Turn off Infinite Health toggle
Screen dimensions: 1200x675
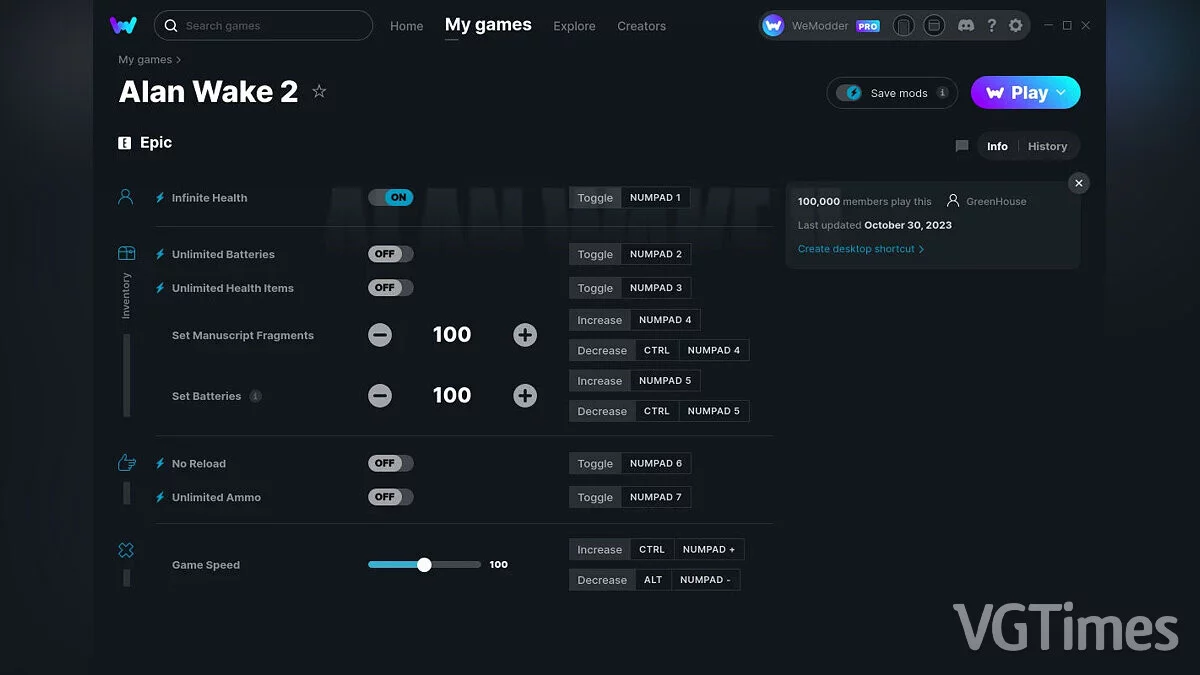point(390,198)
